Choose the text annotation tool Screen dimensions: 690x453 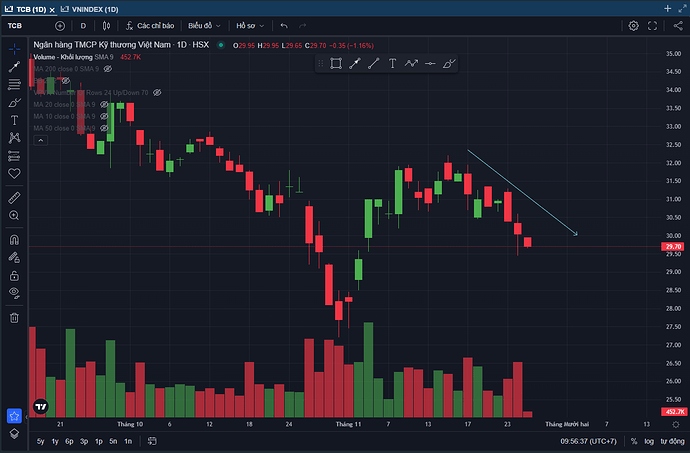(x=14, y=120)
